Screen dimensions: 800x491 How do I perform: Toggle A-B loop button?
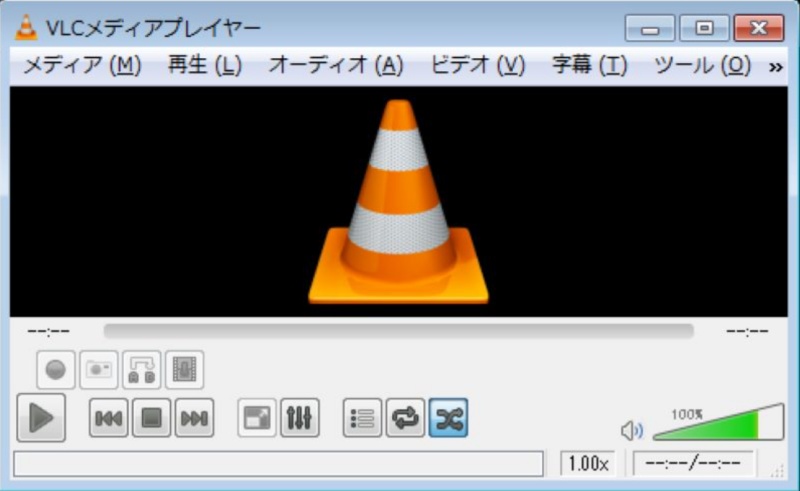(x=141, y=370)
